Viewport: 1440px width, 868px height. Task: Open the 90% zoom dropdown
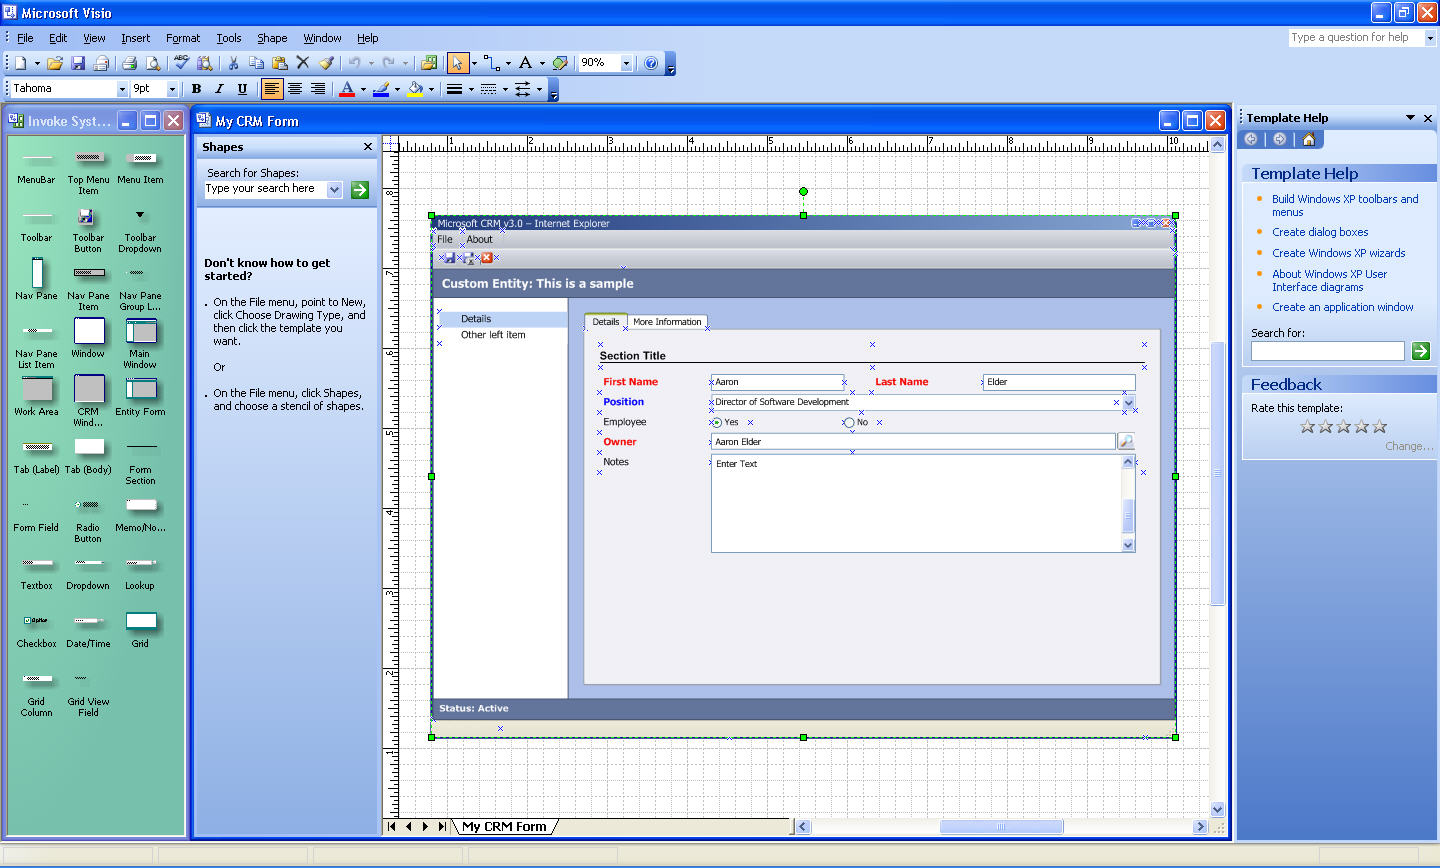[x=626, y=63]
